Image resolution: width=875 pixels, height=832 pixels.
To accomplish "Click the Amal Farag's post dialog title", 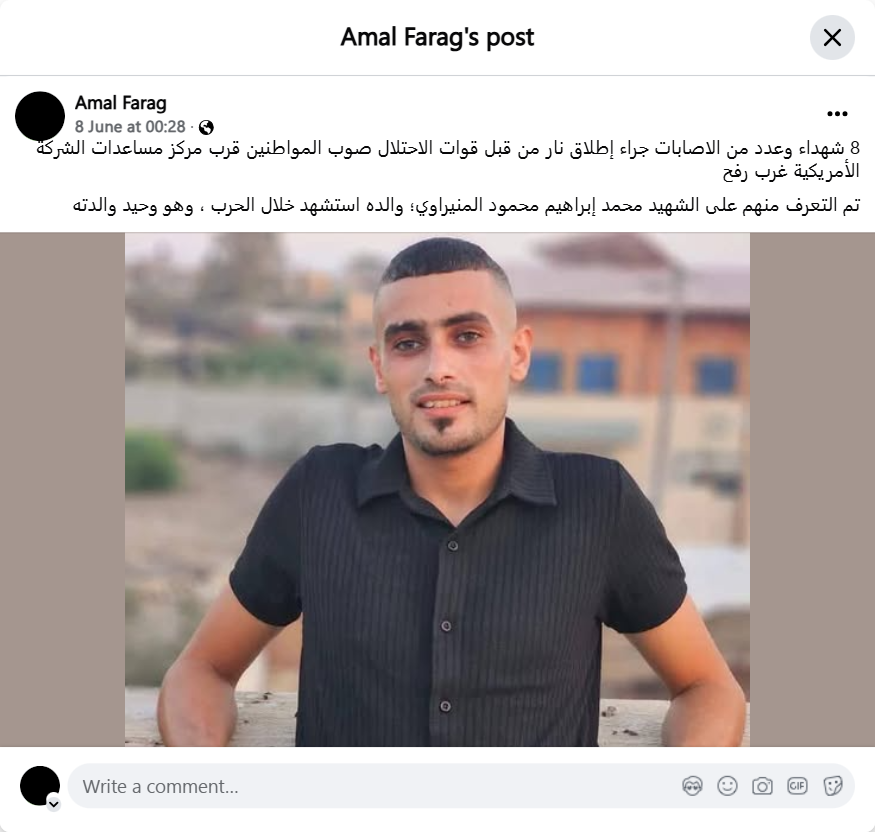I will pos(437,37).
